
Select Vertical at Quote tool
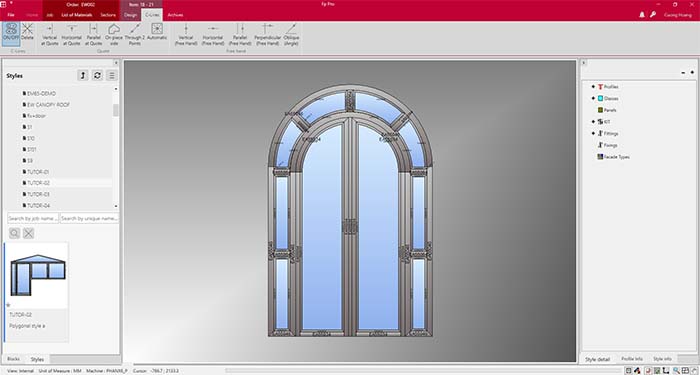(x=50, y=34)
